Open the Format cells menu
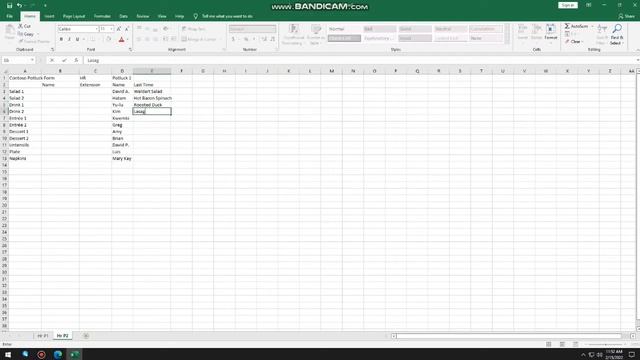The height and width of the screenshot is (360, 640). pos(551,32)
